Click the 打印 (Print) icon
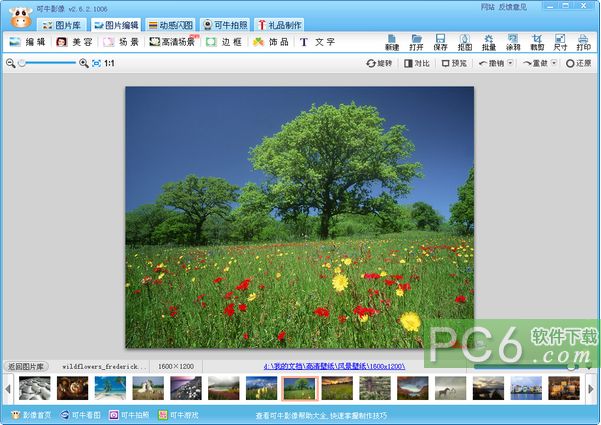The height and width of the screenshot is (425, 601). (583, 41)
